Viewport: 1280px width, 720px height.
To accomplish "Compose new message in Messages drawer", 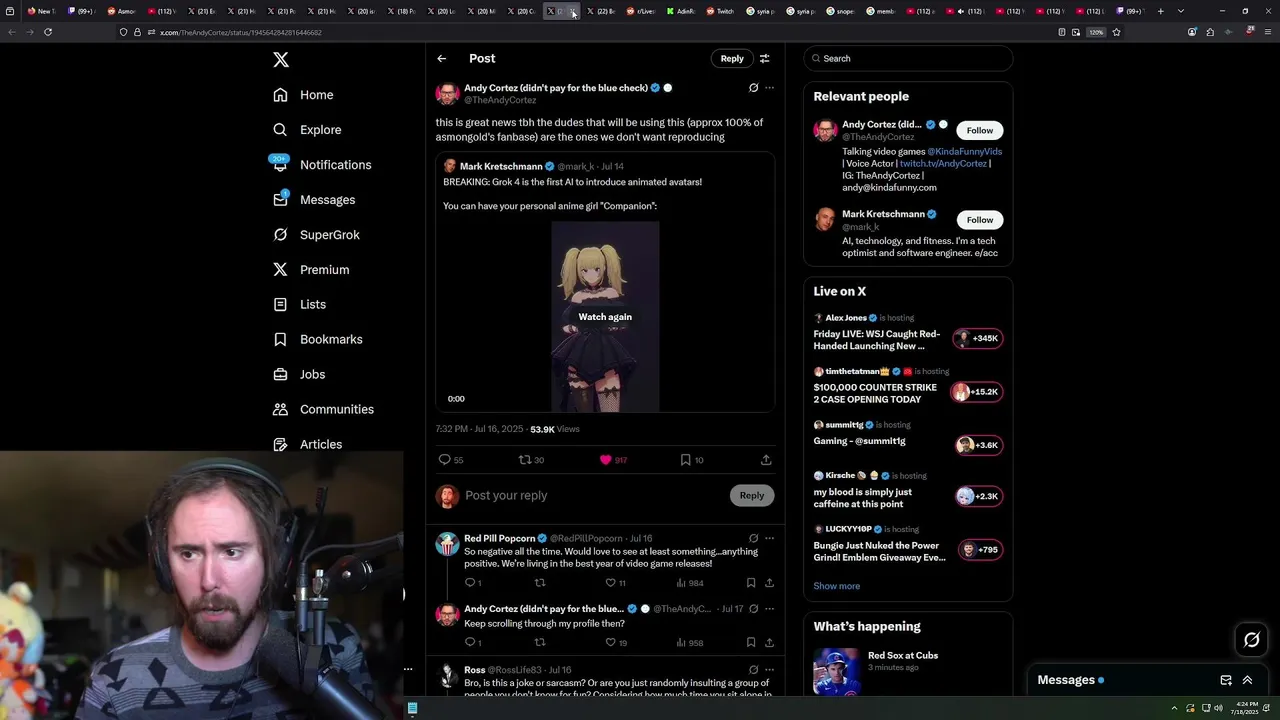I will click(1226, 680).
